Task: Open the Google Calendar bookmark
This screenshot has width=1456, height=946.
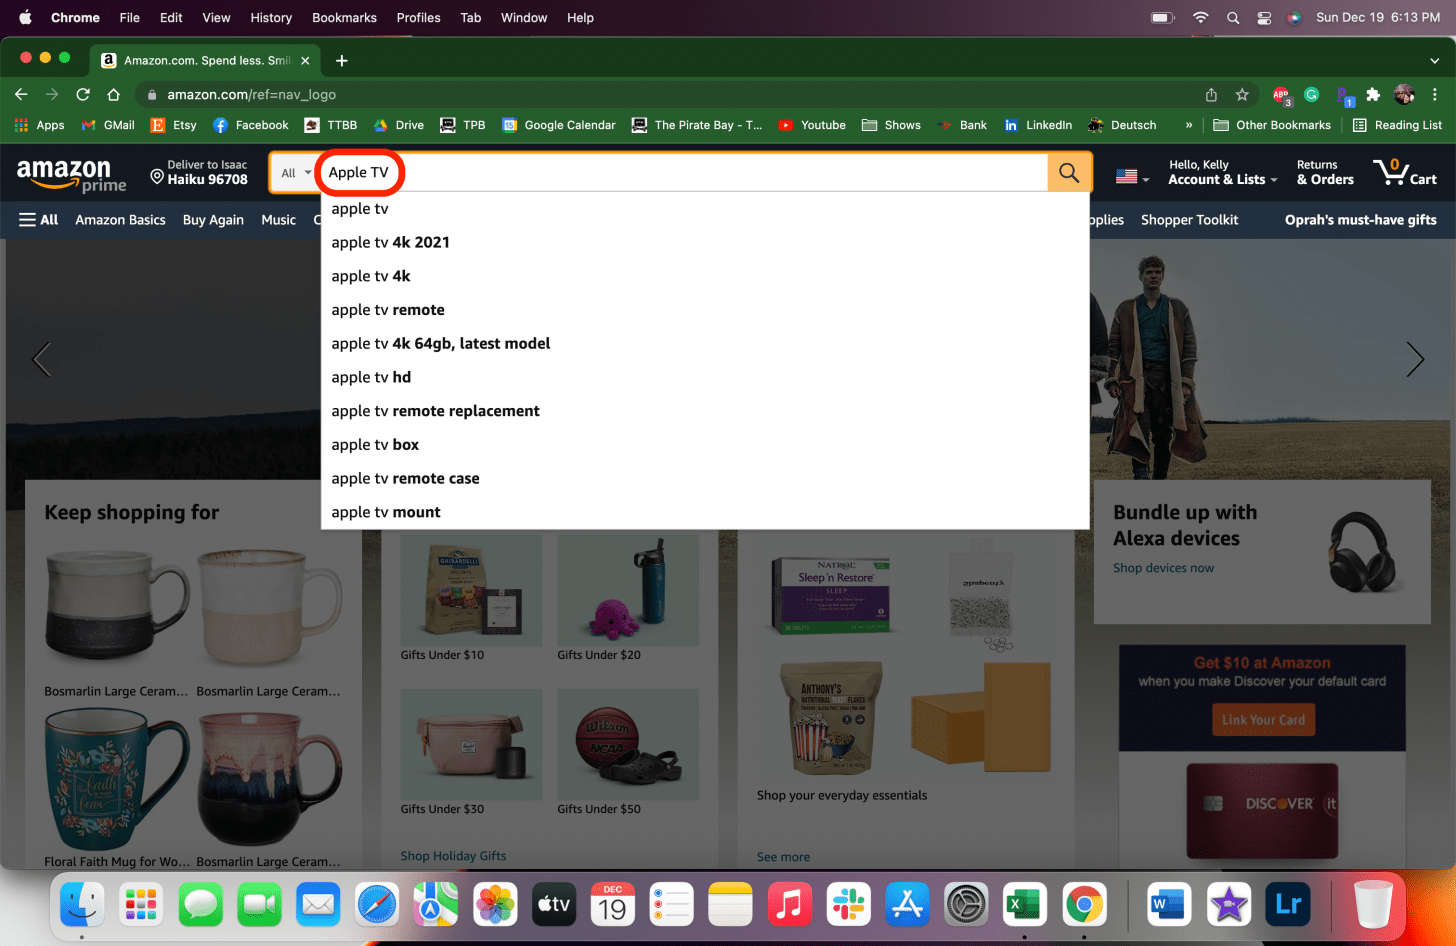Action: (x=559, y=125)
